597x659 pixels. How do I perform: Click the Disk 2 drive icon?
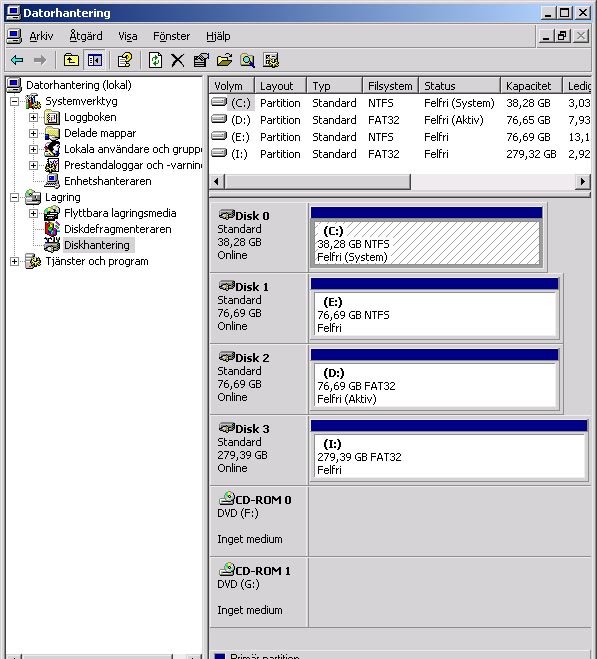click(x=227, y=357)
